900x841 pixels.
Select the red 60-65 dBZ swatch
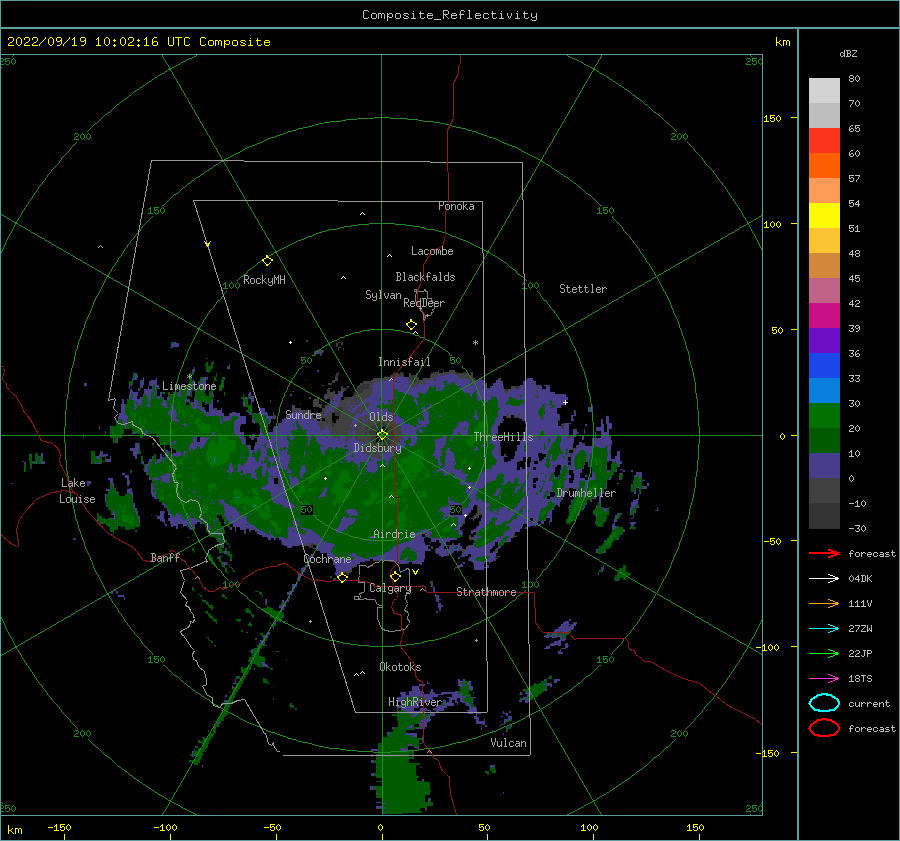[824, 141]
